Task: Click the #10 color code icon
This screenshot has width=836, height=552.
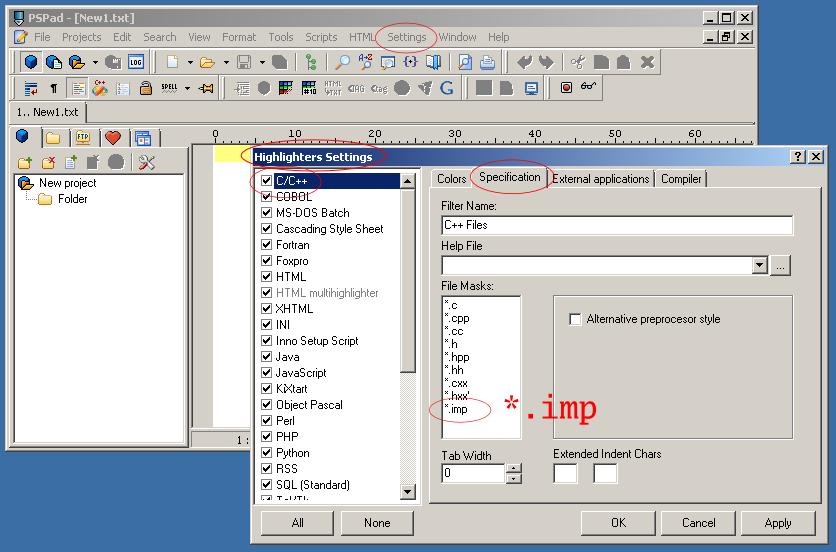Action: 309,88
